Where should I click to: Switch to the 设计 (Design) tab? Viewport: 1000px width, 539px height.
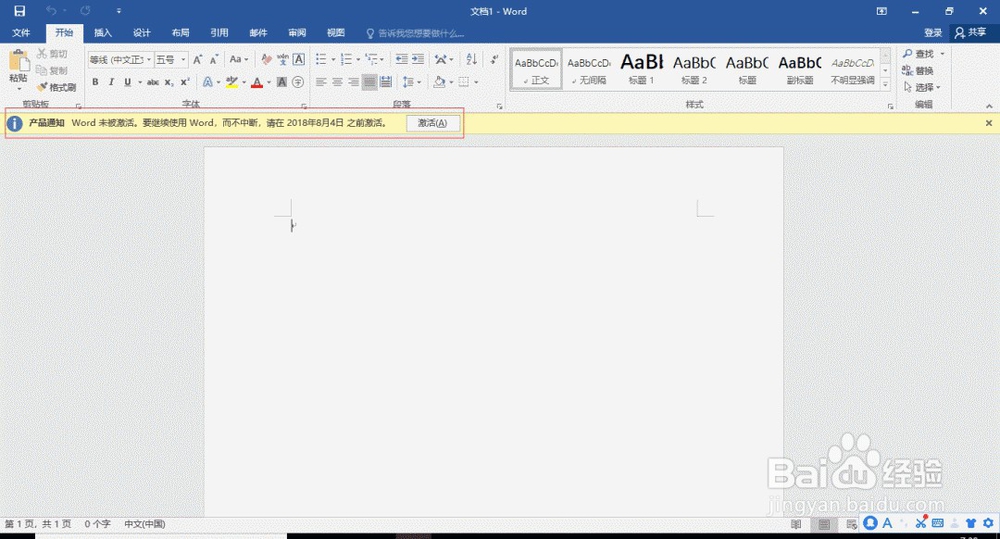142,33
